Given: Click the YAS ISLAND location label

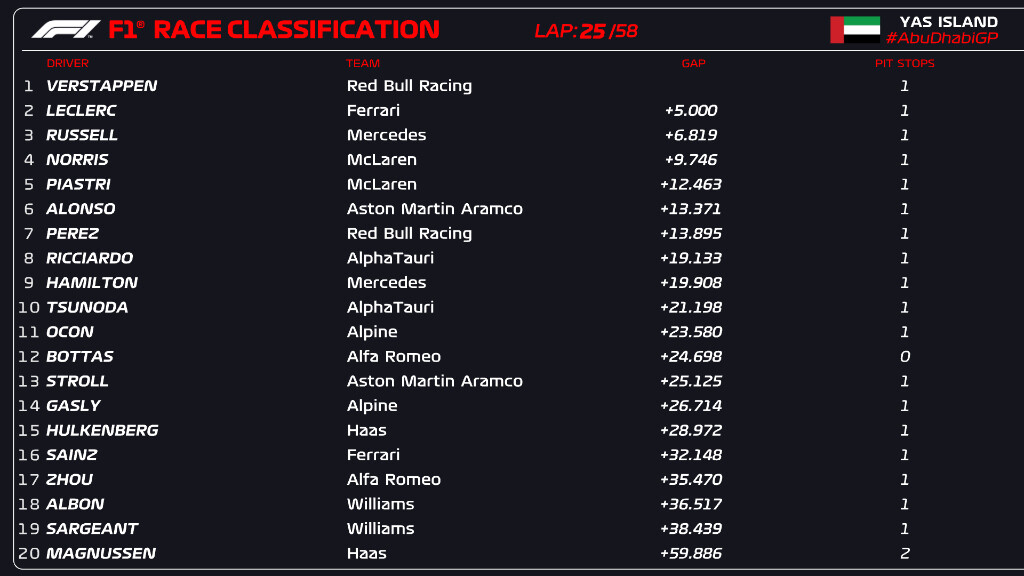Looking at the screenshot, I should pyautogui.click(x=948, y=22).
